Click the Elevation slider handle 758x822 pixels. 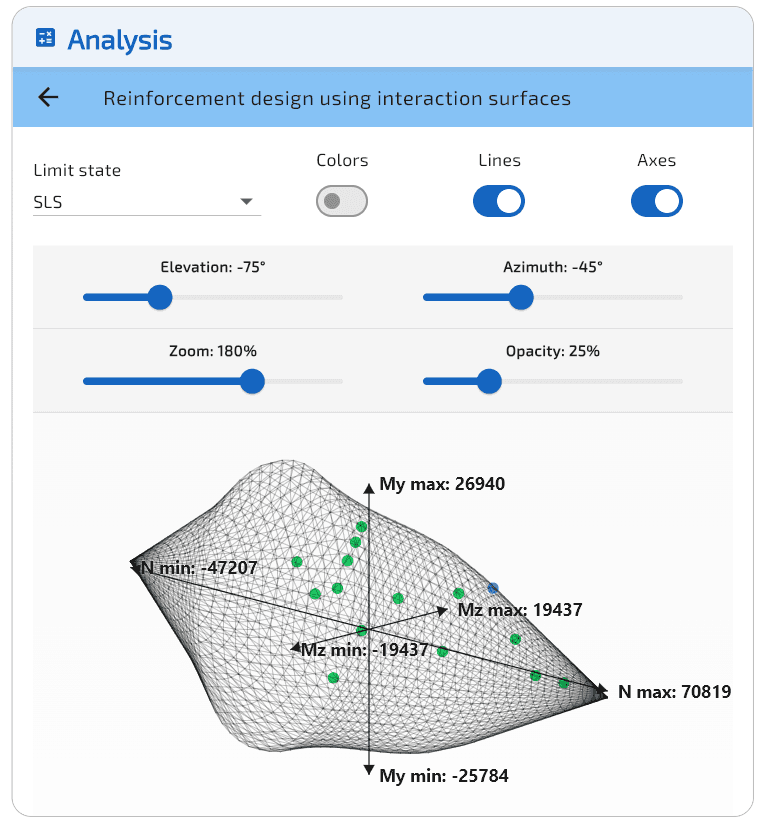(159, 297)
